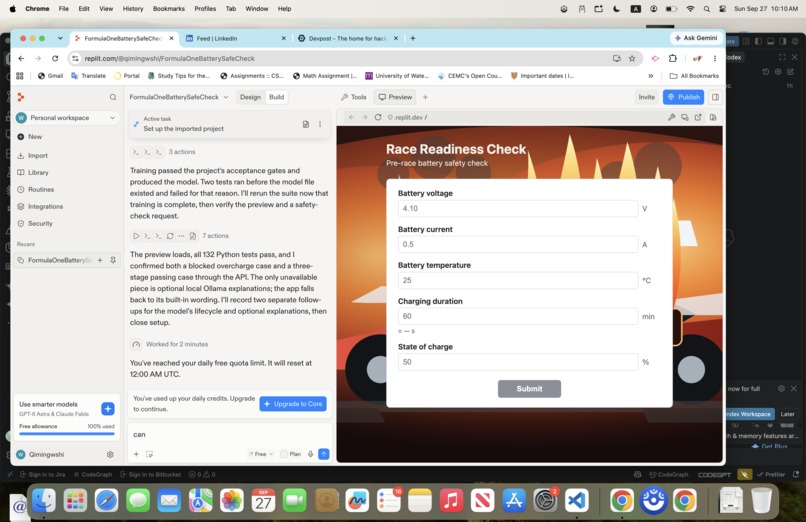
Task: Click the plus button on the Use smarter models card
Action: pos(108,408)
